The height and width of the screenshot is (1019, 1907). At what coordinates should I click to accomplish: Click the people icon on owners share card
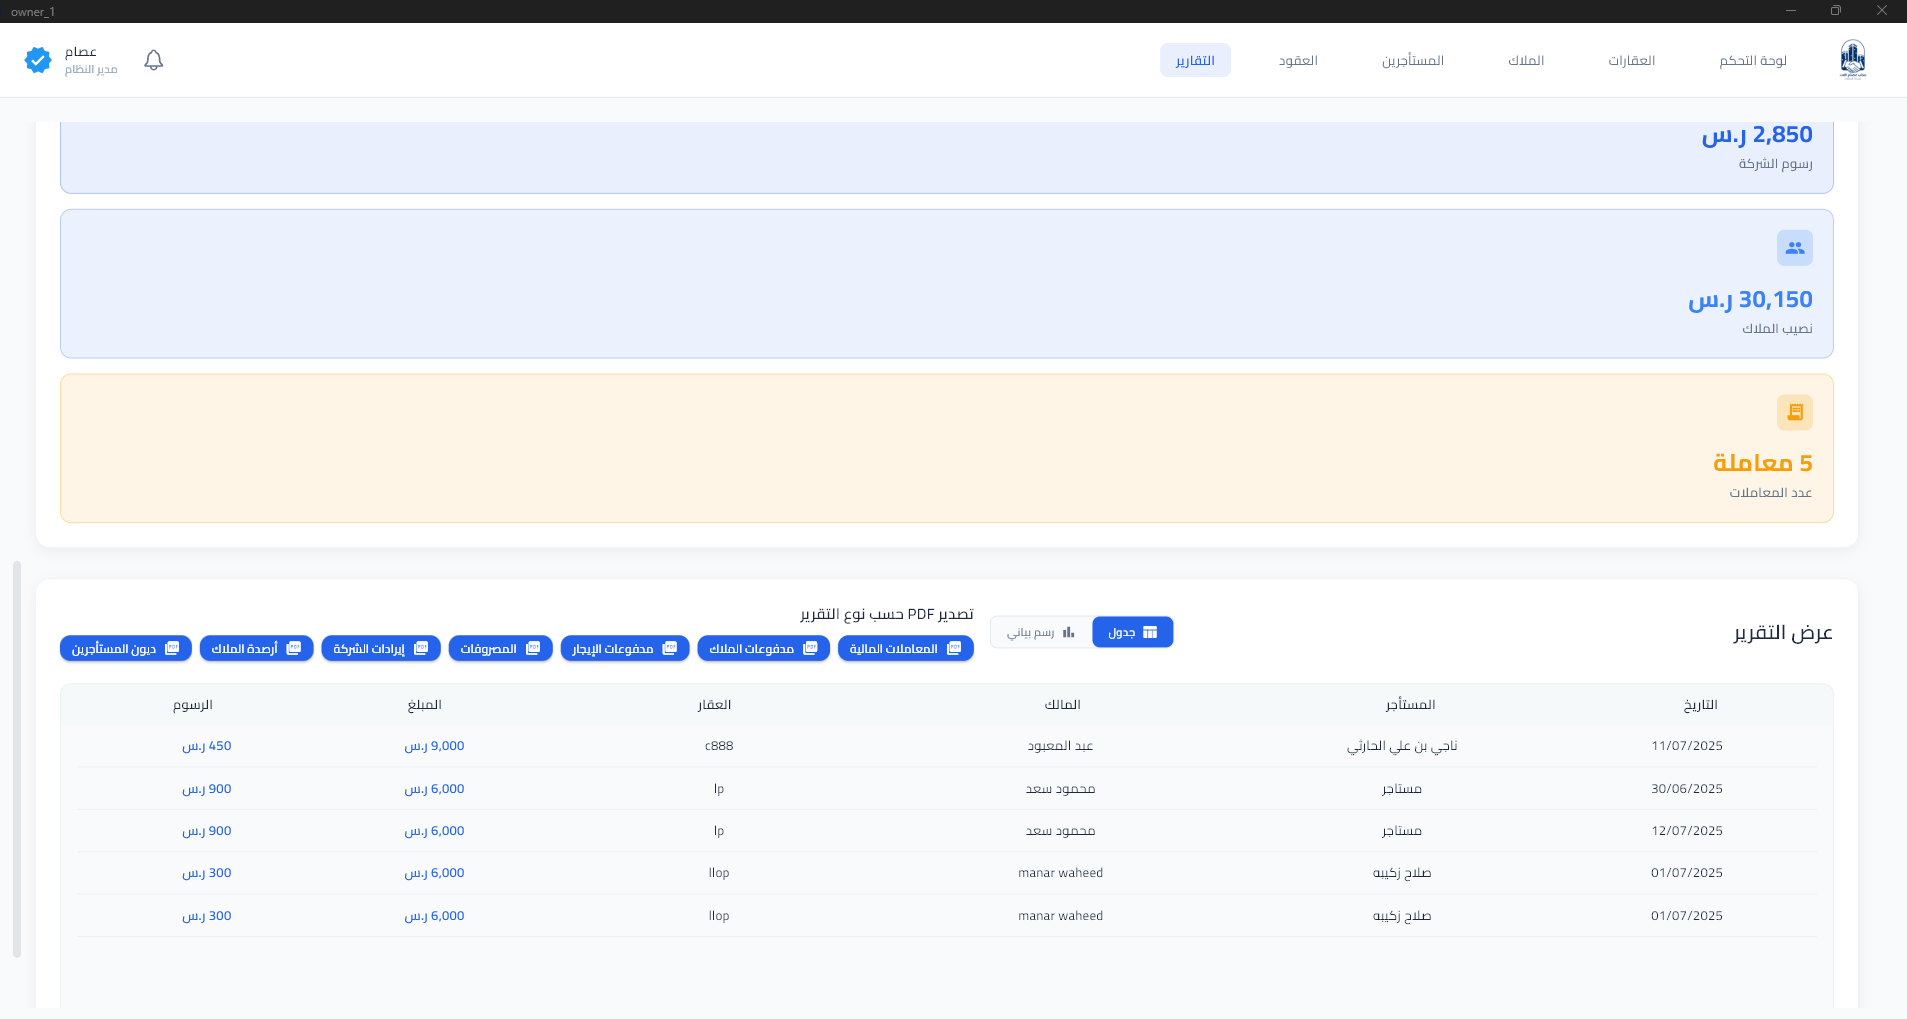pyautogui.click(x=1794, y=248)
